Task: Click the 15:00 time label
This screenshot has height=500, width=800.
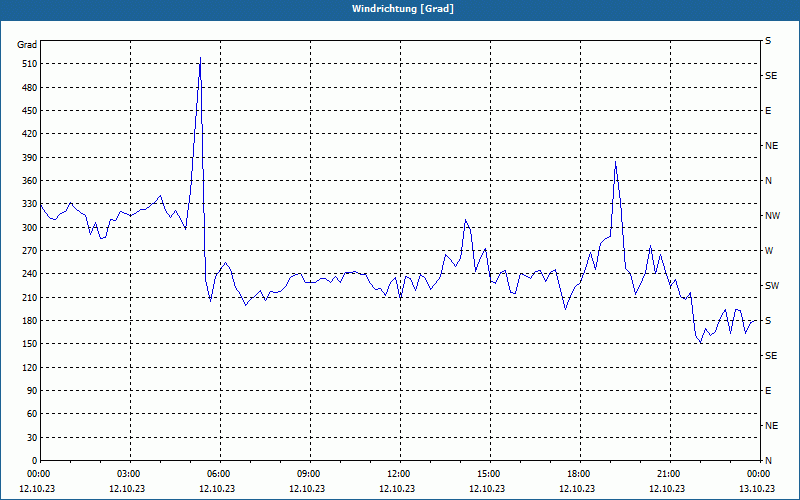Action: point(490,474)
